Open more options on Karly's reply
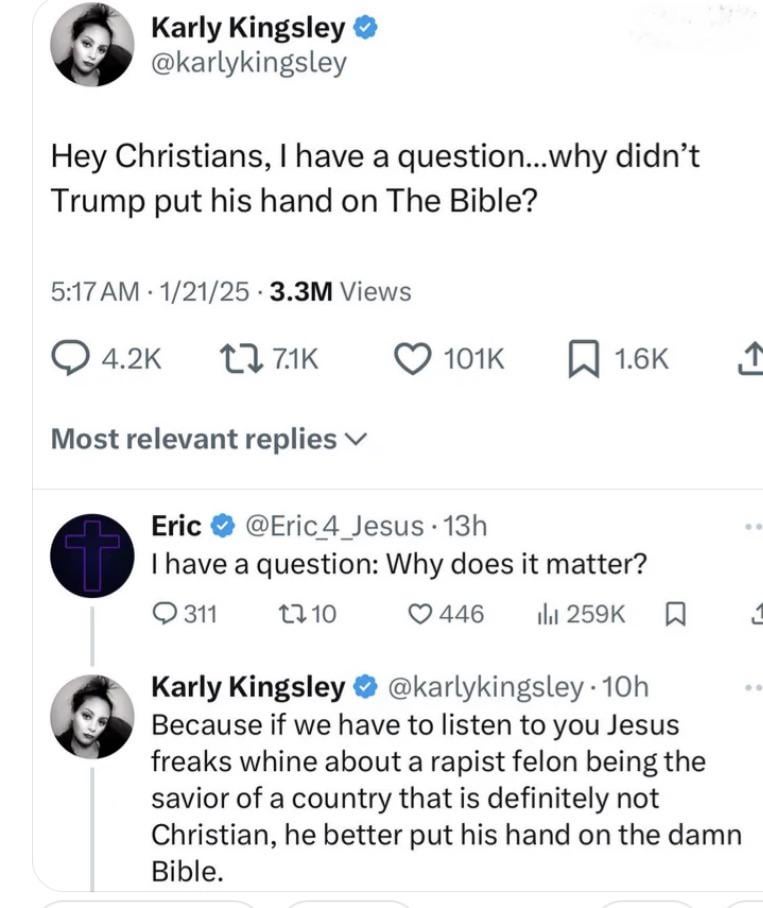Viewport: 763px width, 908px height. 752,688
